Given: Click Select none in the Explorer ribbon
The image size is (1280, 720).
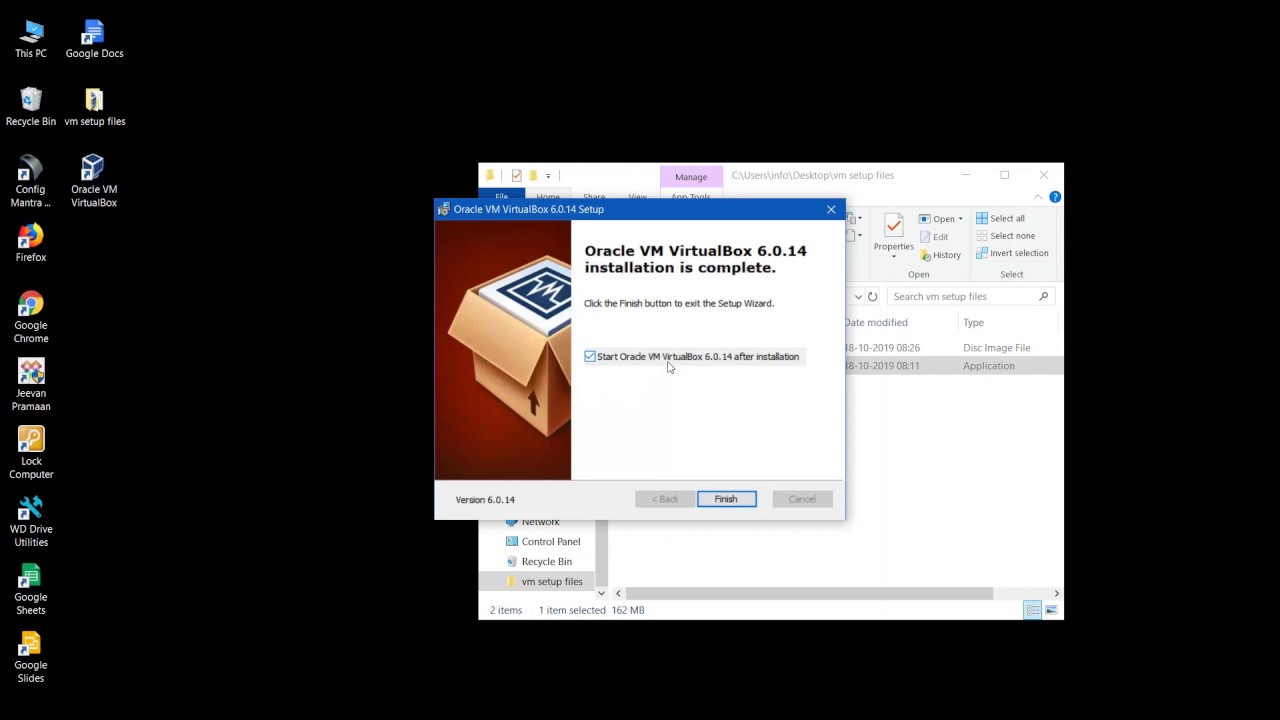Looking at the screenshot, I should tap(1005, 236).
